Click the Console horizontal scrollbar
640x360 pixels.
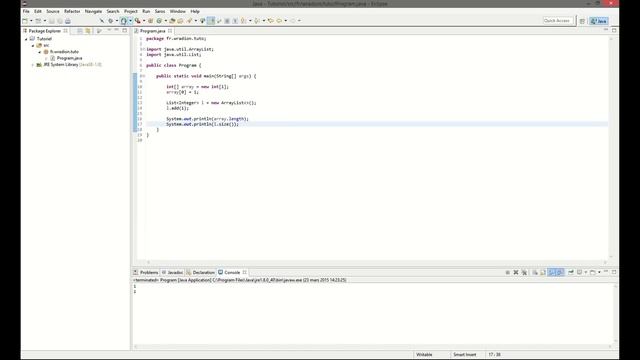coord(373,347)
